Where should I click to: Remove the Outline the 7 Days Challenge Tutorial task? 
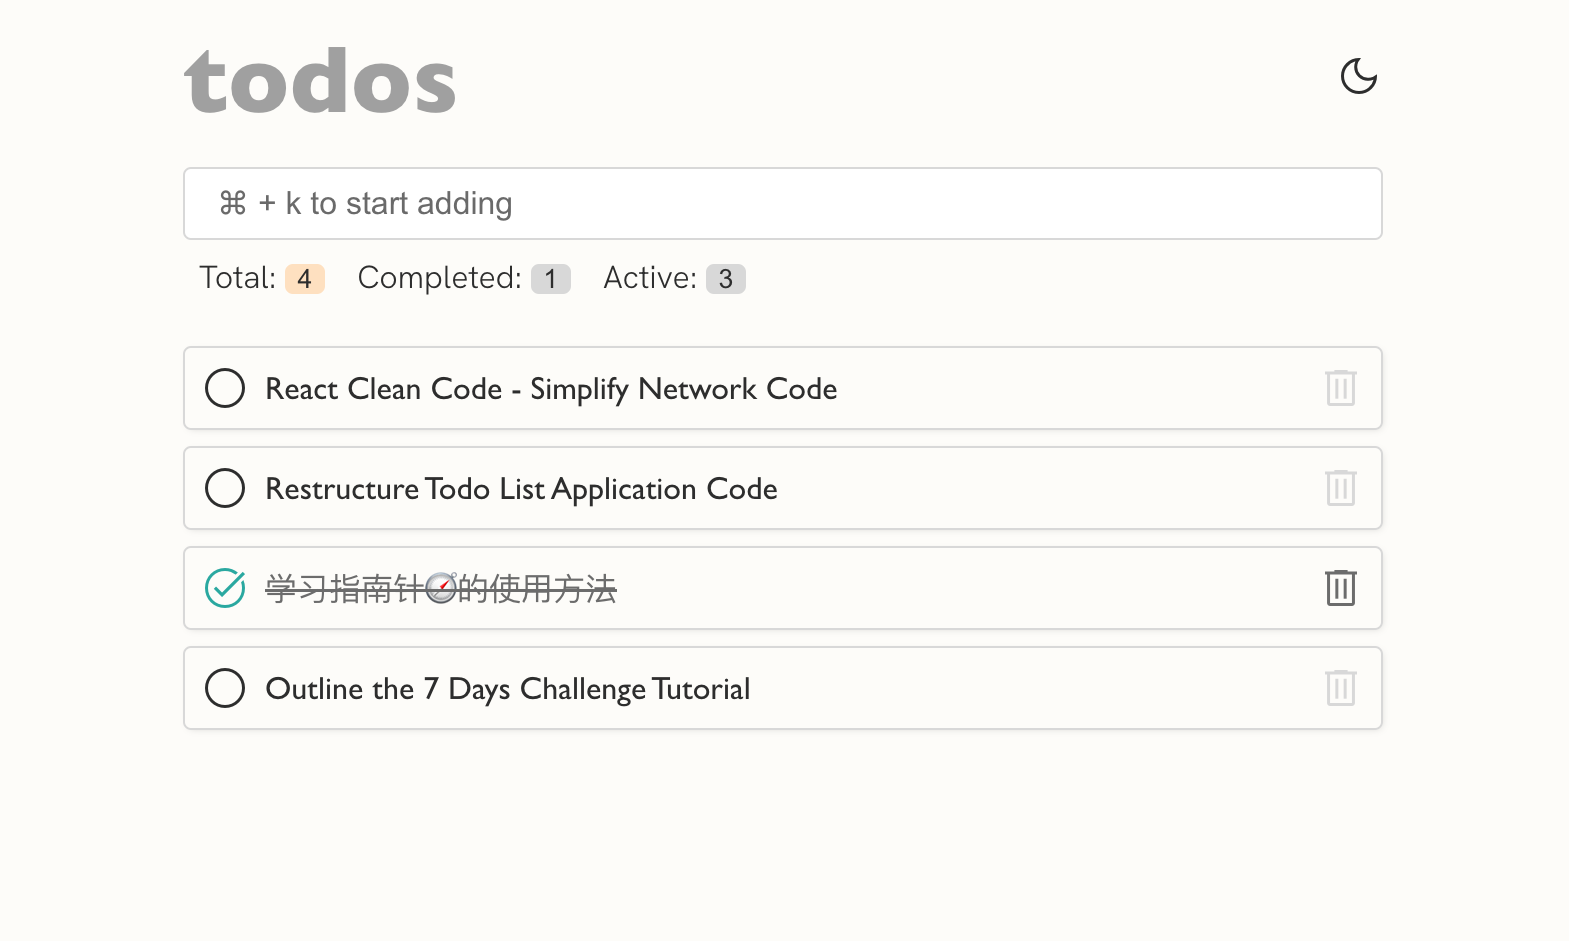point(1340,688)
